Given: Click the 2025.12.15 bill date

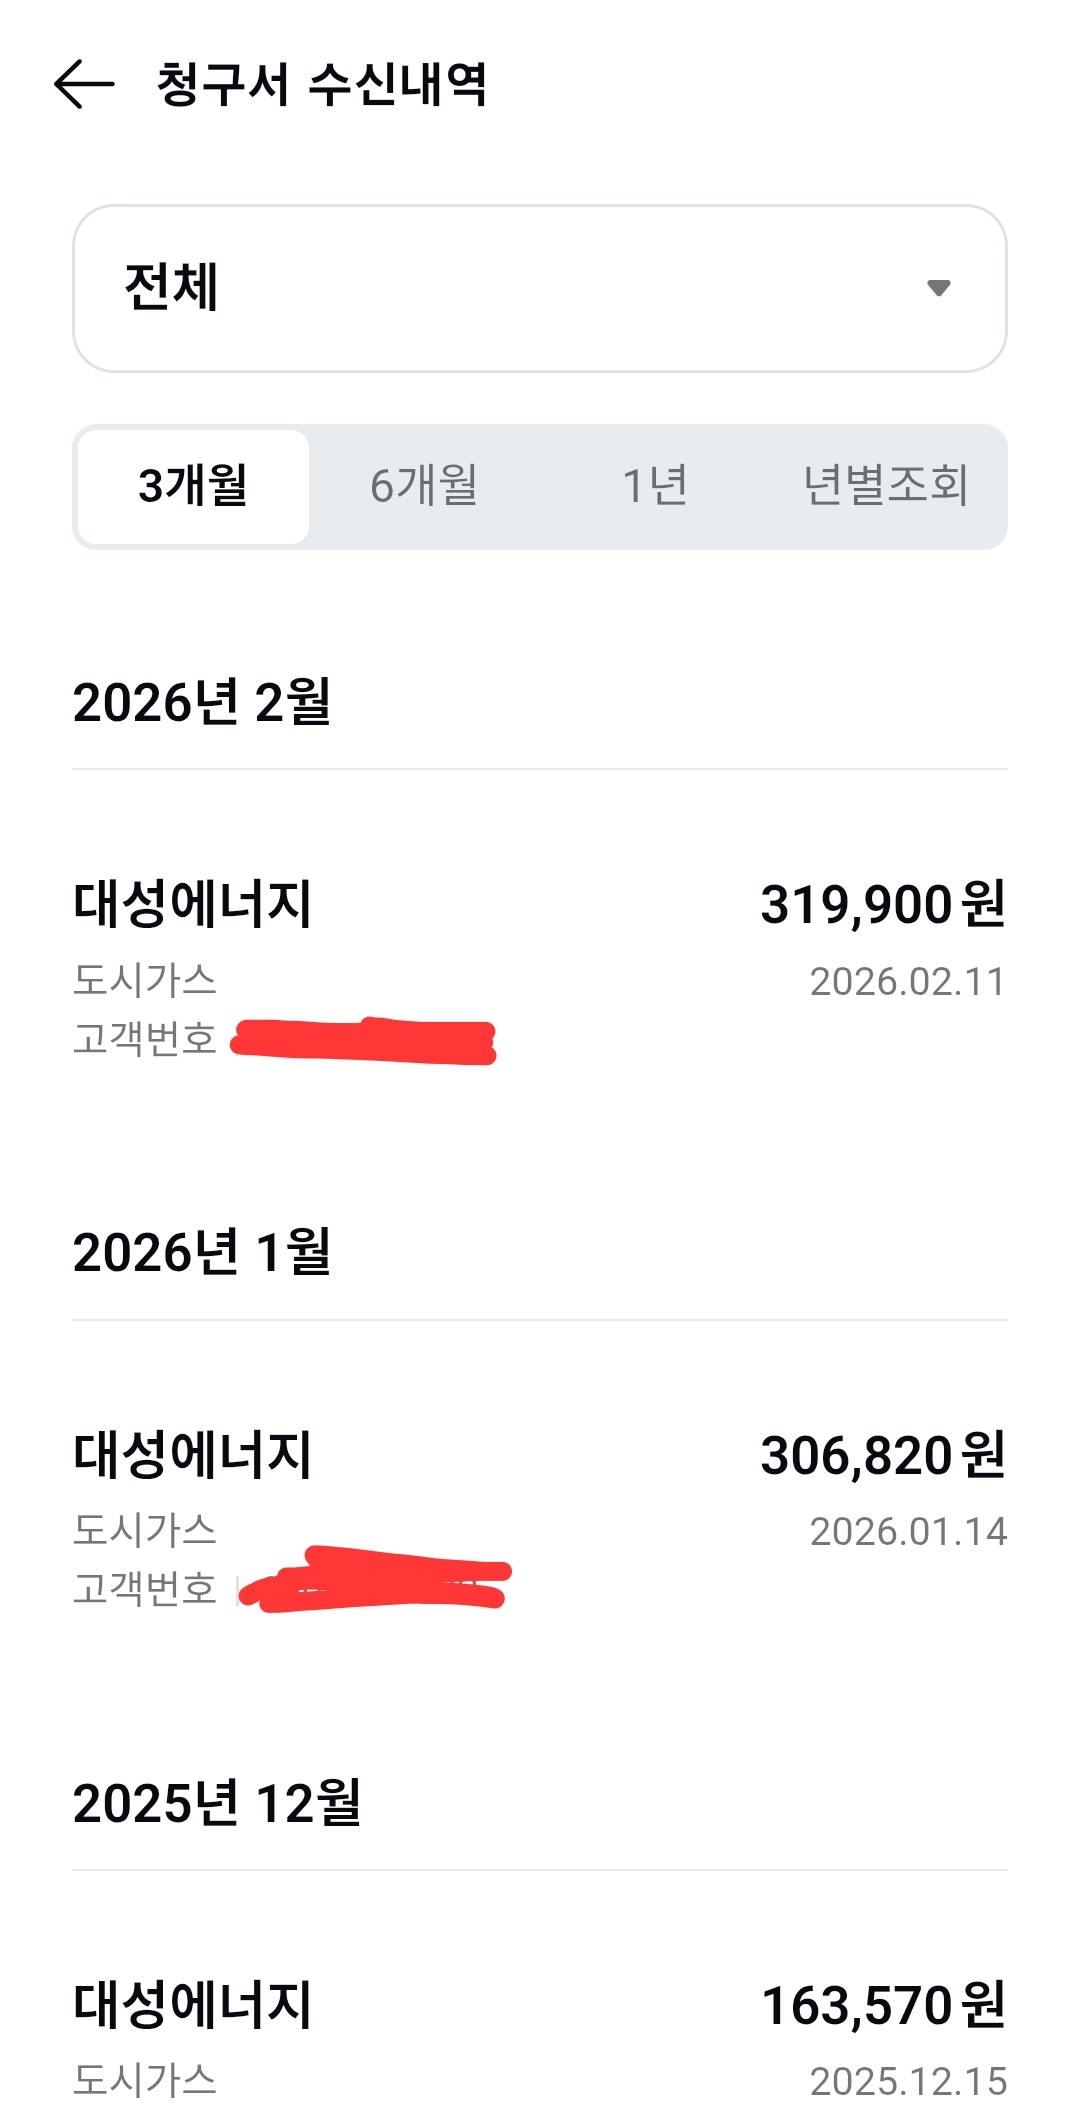Looking at the screenshot, I should [x=907, y=2081].
